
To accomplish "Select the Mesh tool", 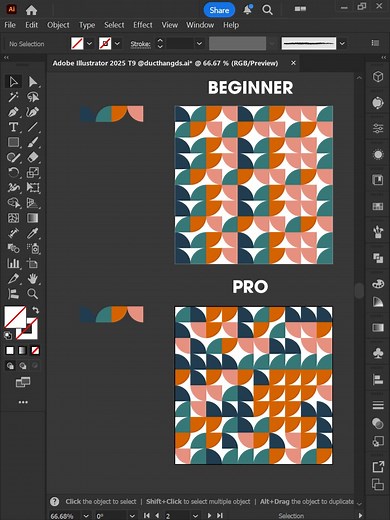I will [13, 218].
